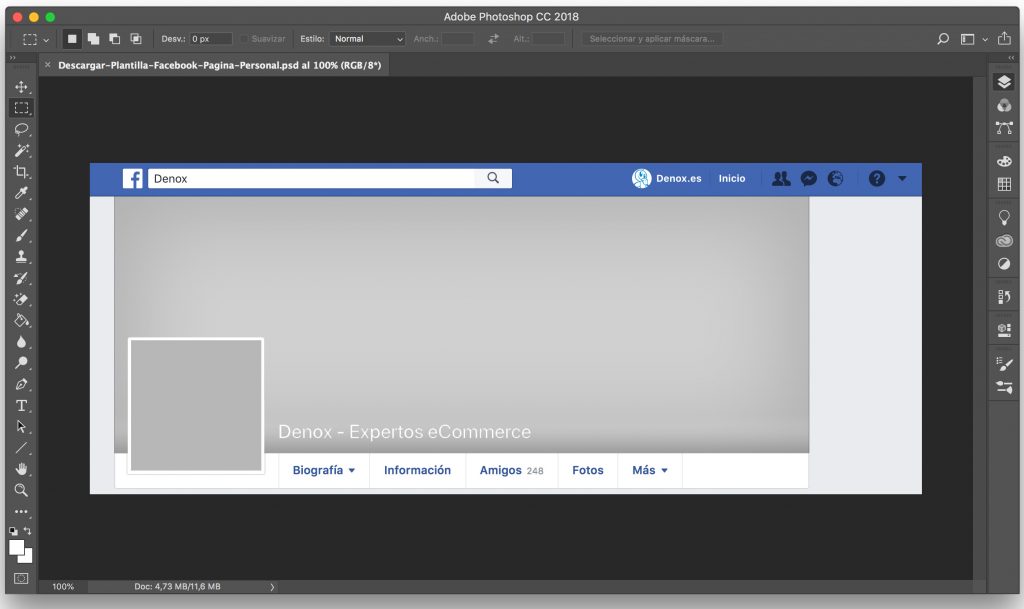Pick the Crop tool

coord(21,172)
